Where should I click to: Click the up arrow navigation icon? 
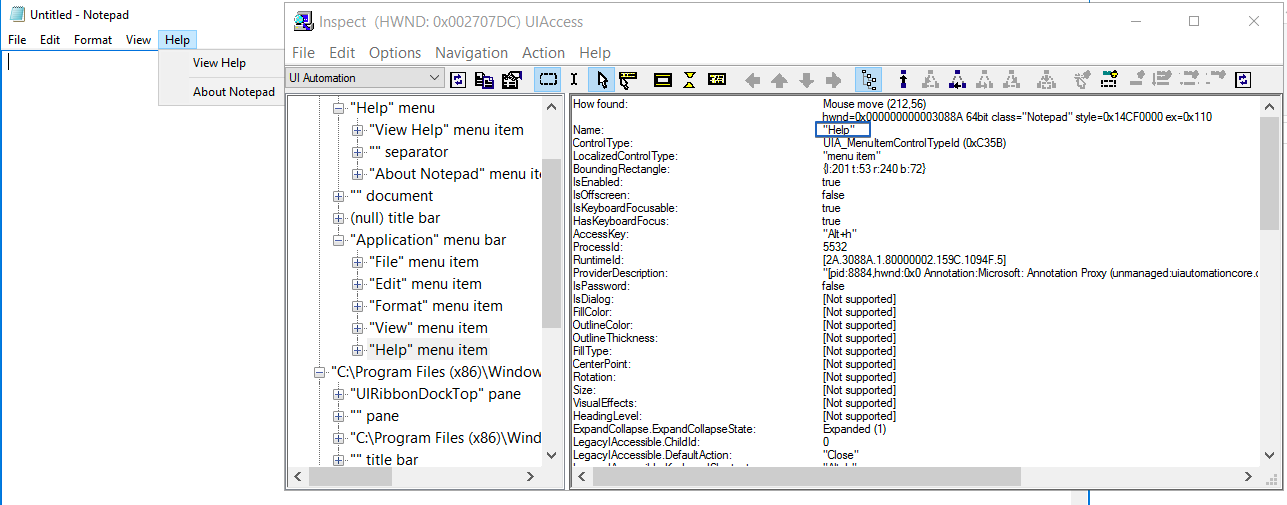pos(780,78)
